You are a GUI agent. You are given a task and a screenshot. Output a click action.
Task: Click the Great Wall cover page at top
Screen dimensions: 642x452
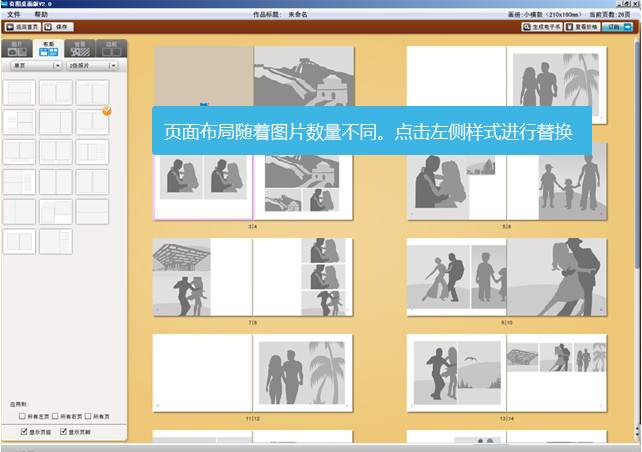[x=304, y=76]
